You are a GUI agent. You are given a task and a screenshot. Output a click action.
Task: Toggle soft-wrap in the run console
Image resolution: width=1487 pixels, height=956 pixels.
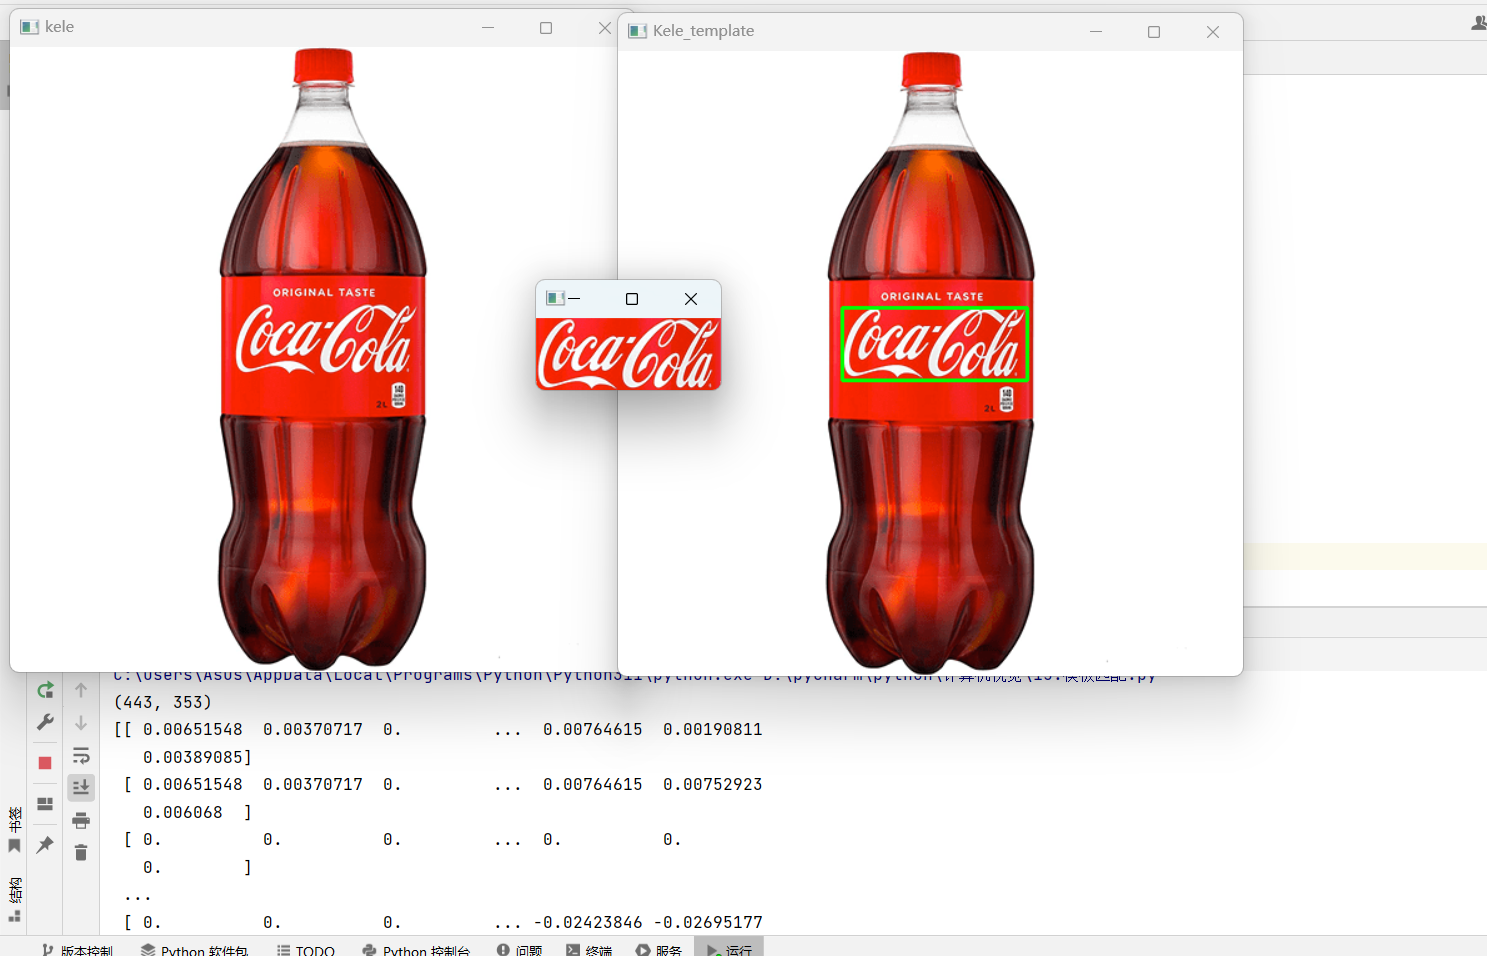click(81, 755)
